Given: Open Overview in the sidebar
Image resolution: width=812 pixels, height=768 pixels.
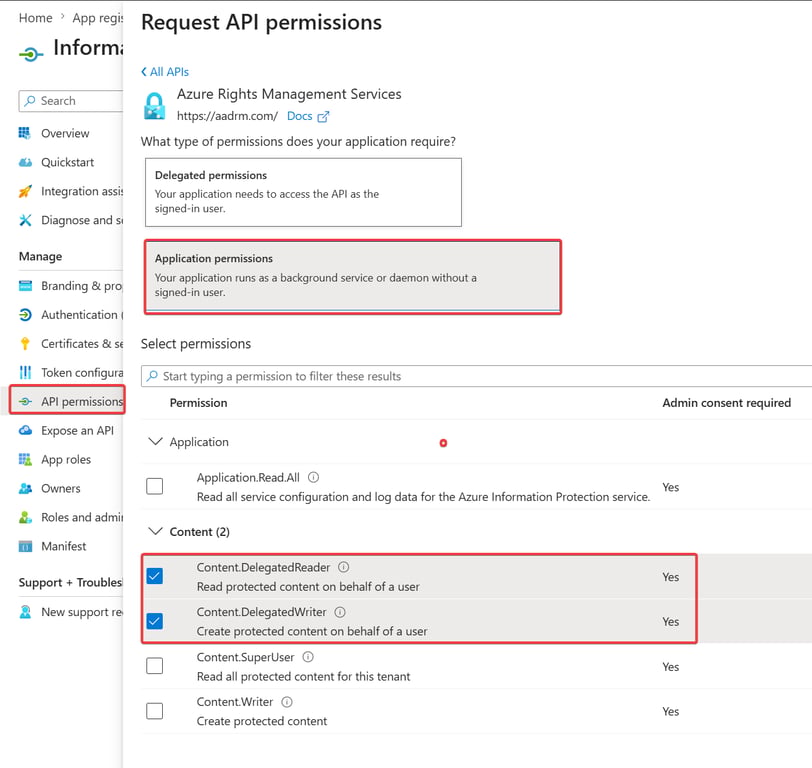Looking at the screenshot, I should click(x=65, y=133).
